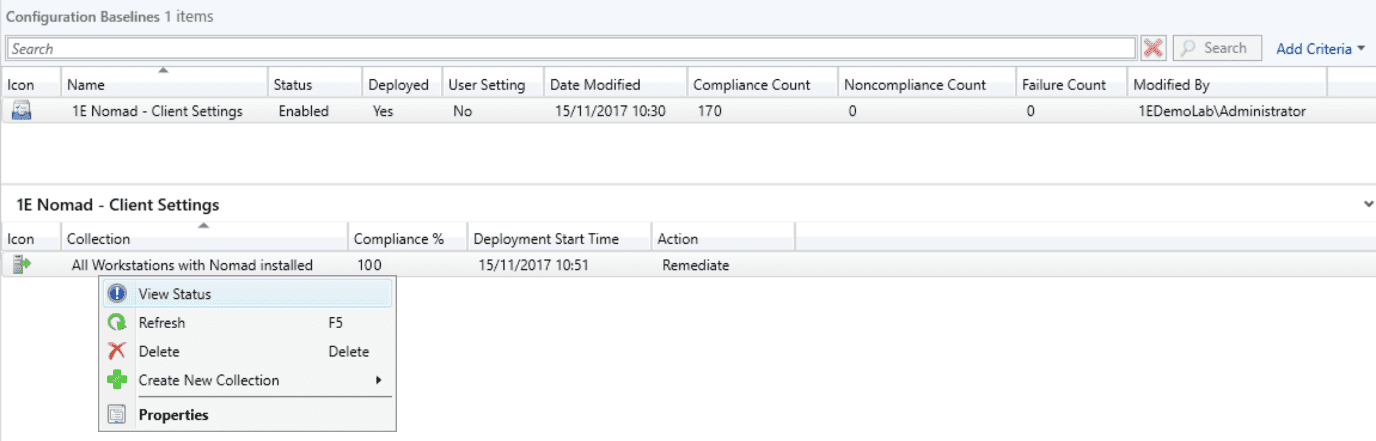The height and width of the screenshot is (441, 1376).
Task: Click the compliance count 170
Action: point(710,111)
